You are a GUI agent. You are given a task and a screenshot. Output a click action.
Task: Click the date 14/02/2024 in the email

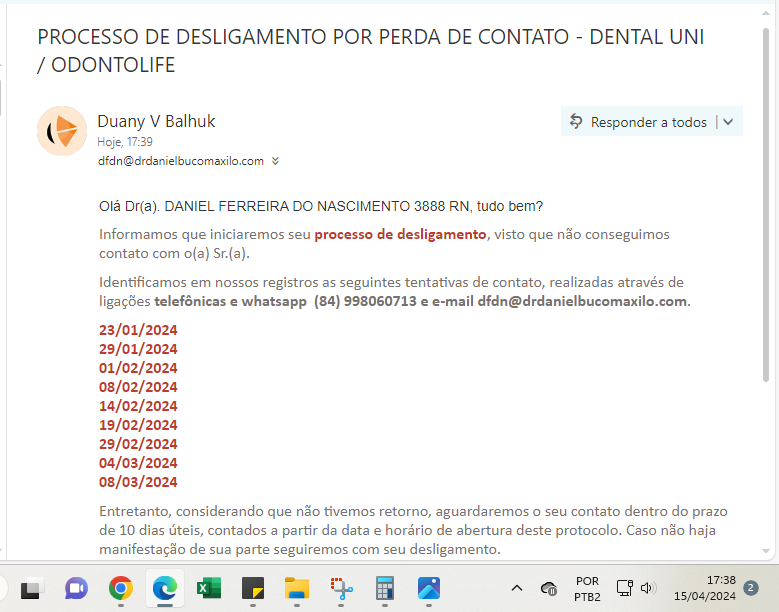[138, 406]
